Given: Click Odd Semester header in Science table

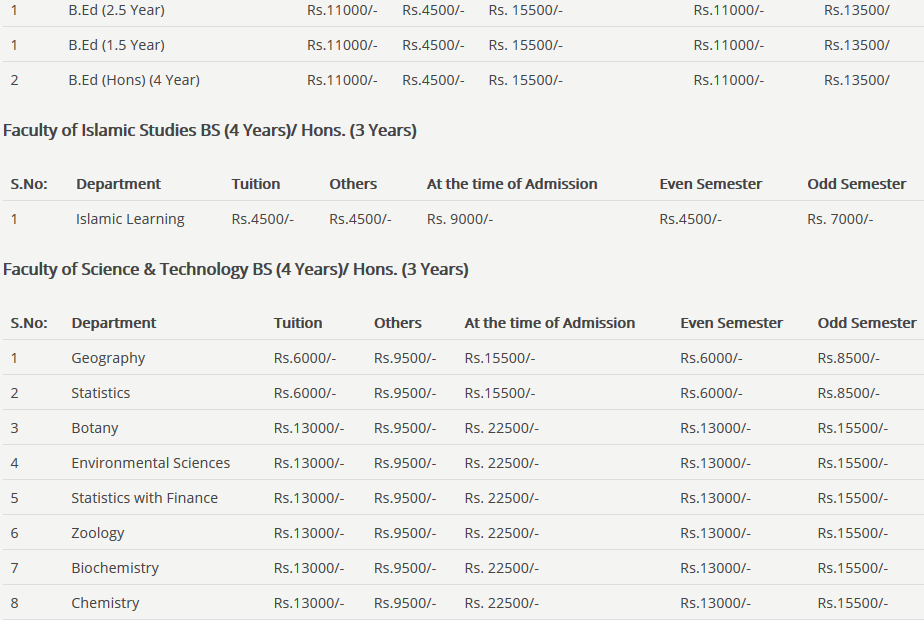Looking at the screenshot, I should pos(866,323).
